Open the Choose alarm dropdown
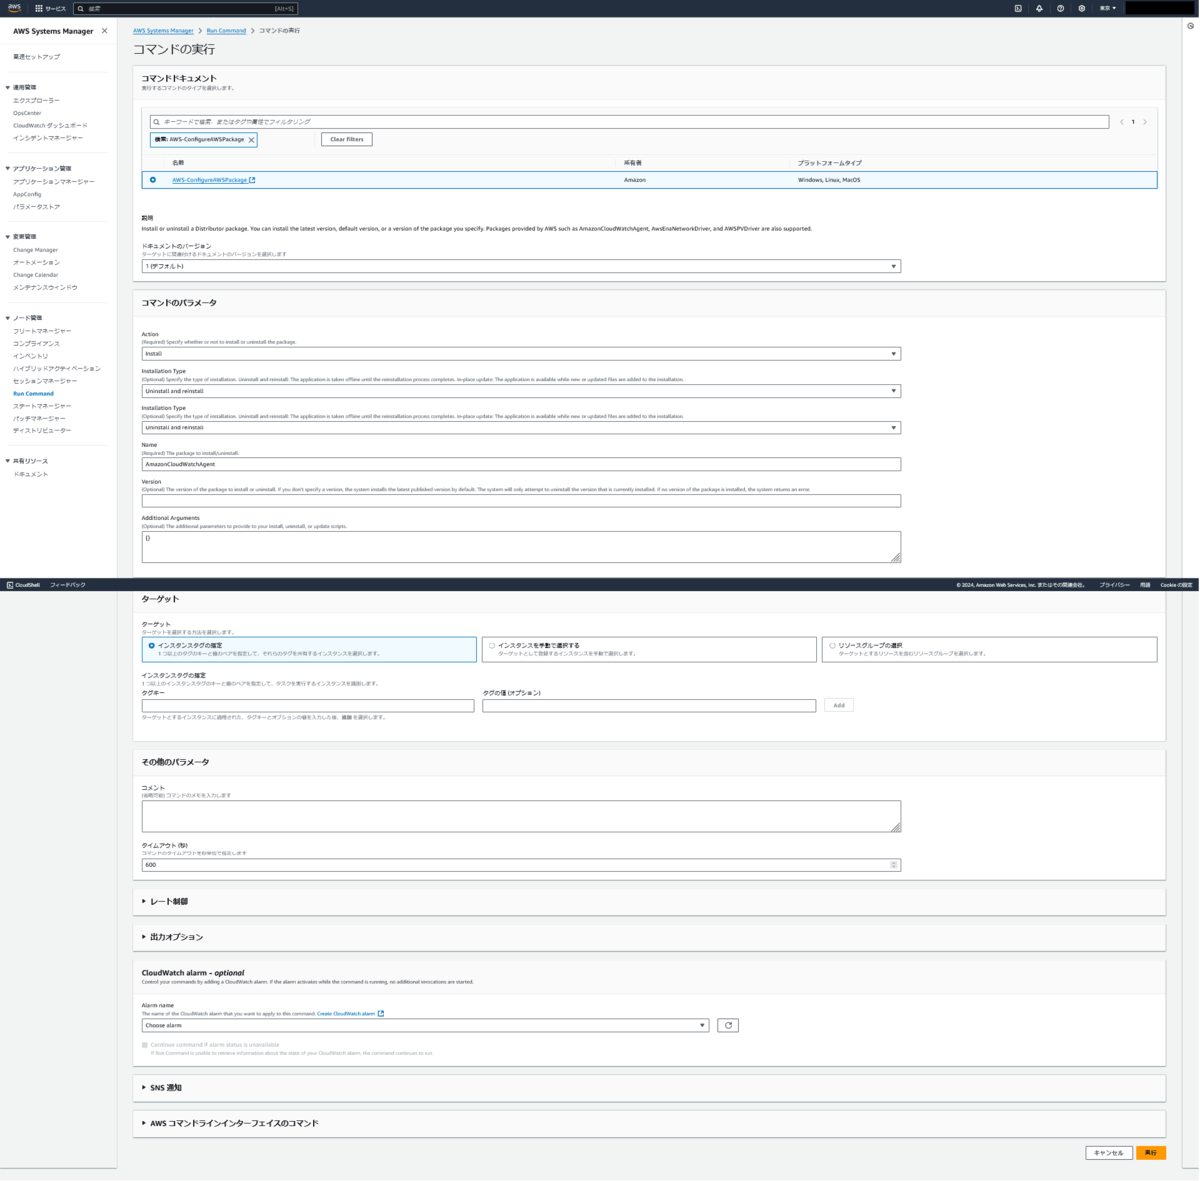 click(x=424, y=1025)
